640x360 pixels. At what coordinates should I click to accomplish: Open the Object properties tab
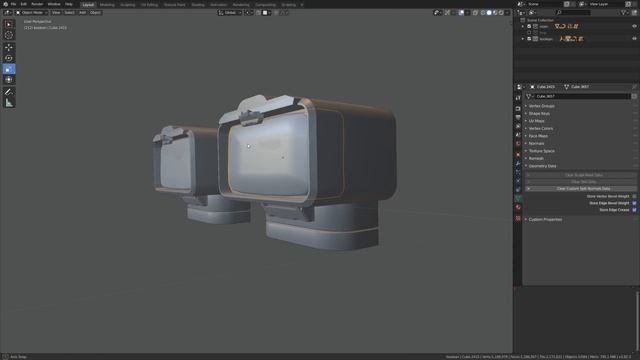(x=518, y=155)
